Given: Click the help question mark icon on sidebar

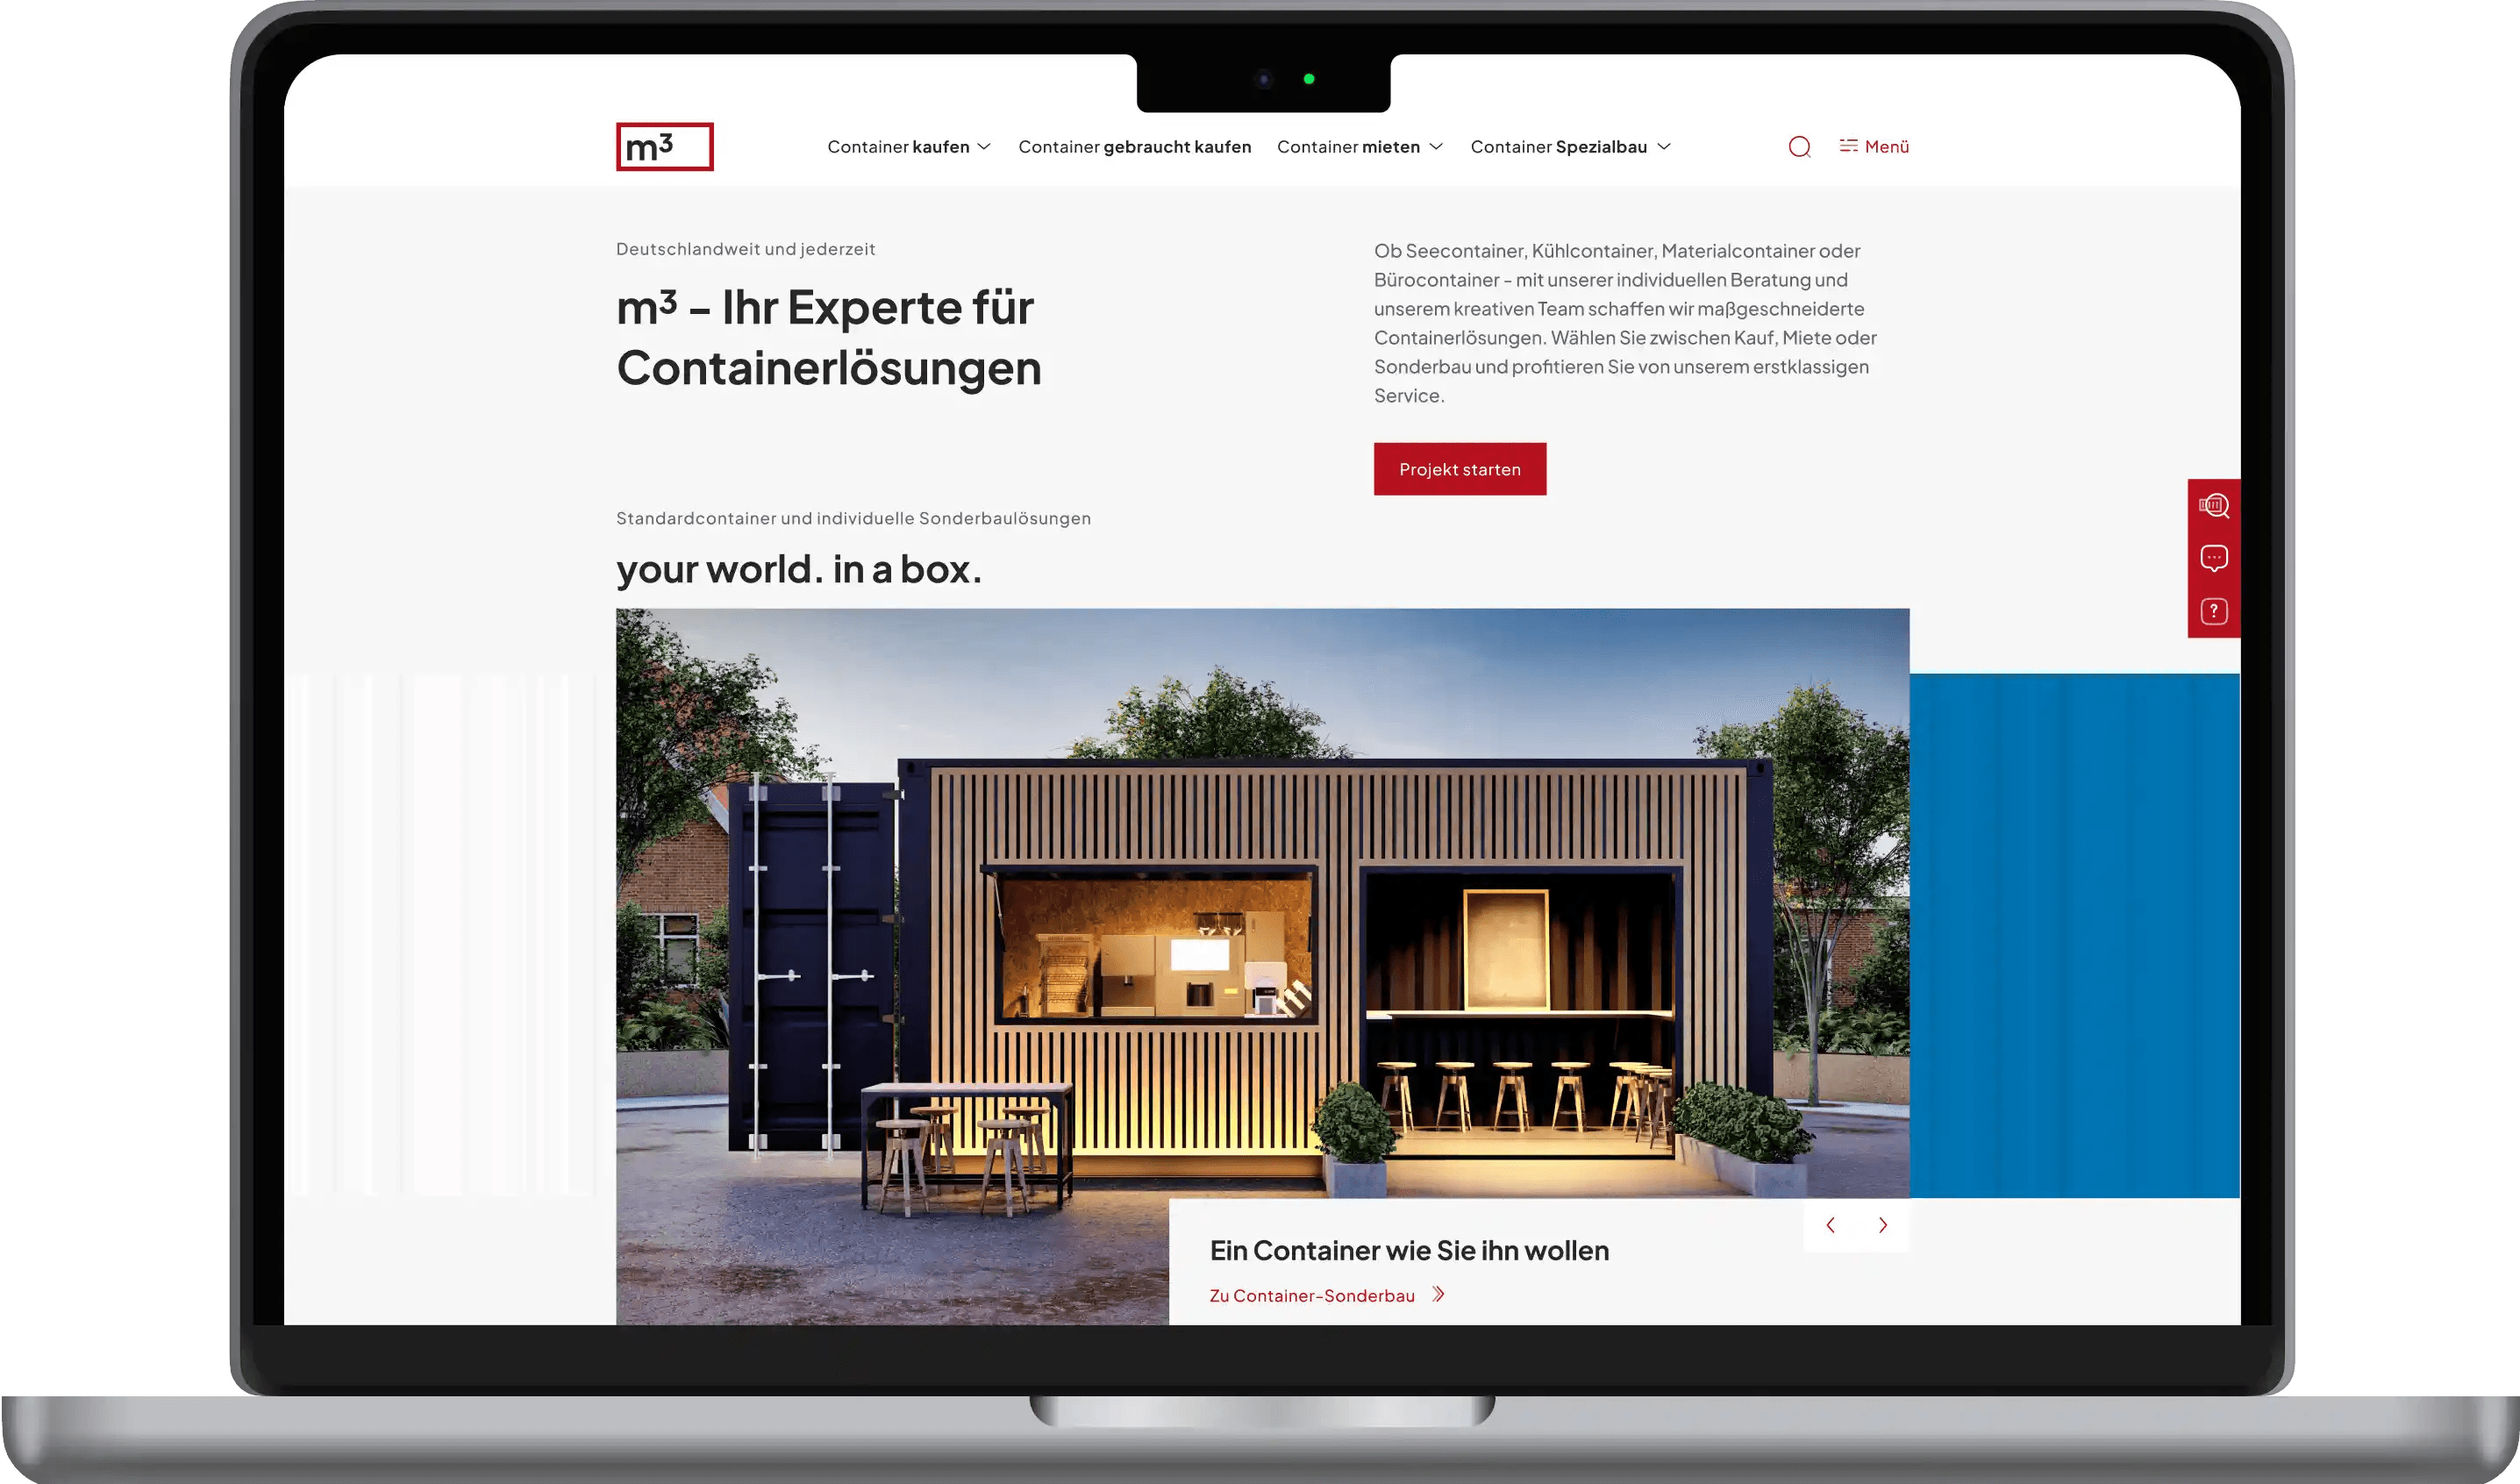Looking at the screenshot, I should coord(2213,615).
